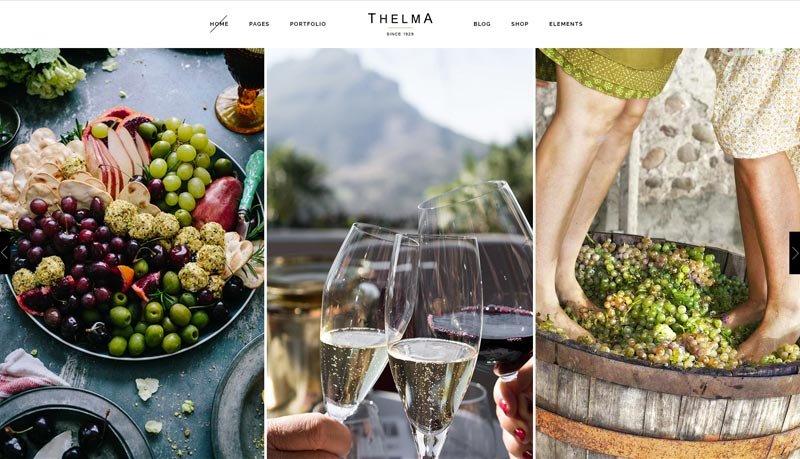Click the previous slide arrow icon

click(5, 253)
